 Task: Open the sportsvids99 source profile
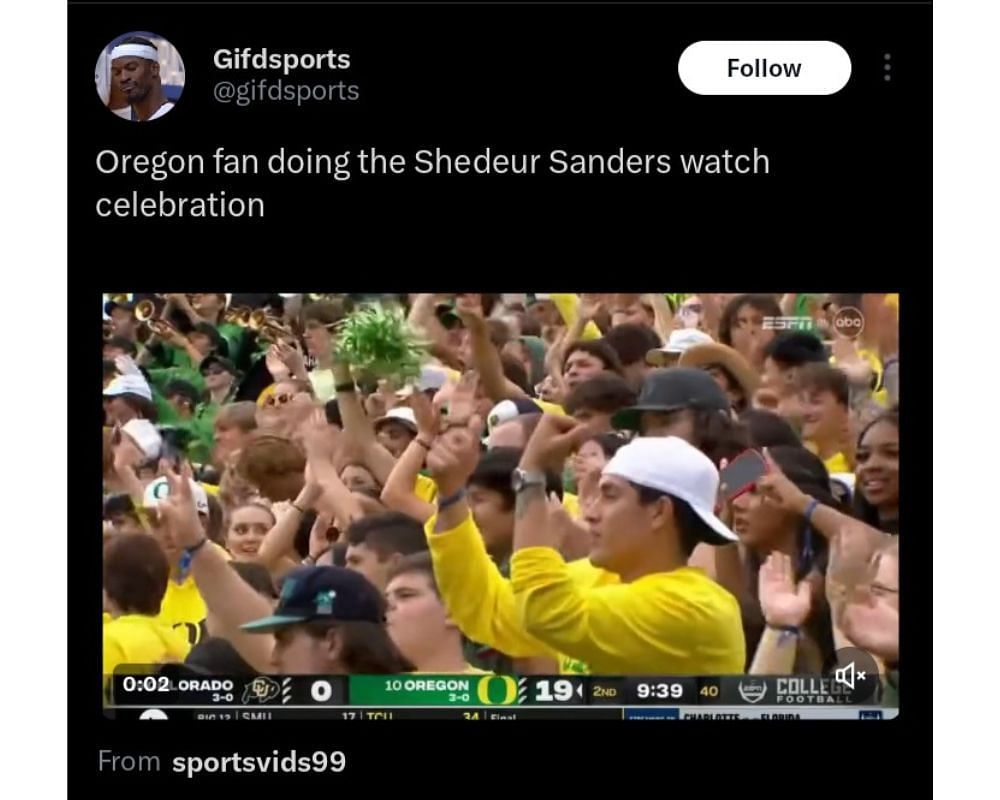(259, 762)
